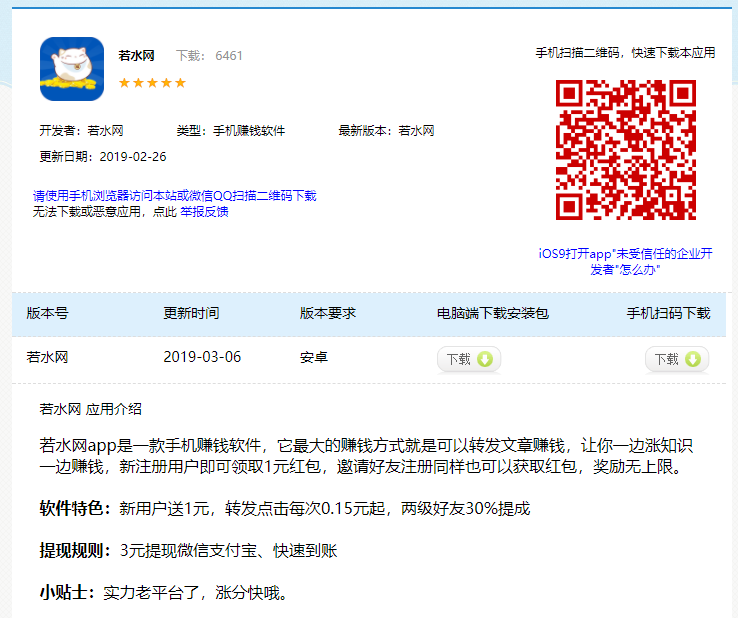Click the 电脑端下载安装包 下载 button
This screenshot has width=738, height=618.
(469, 360)
